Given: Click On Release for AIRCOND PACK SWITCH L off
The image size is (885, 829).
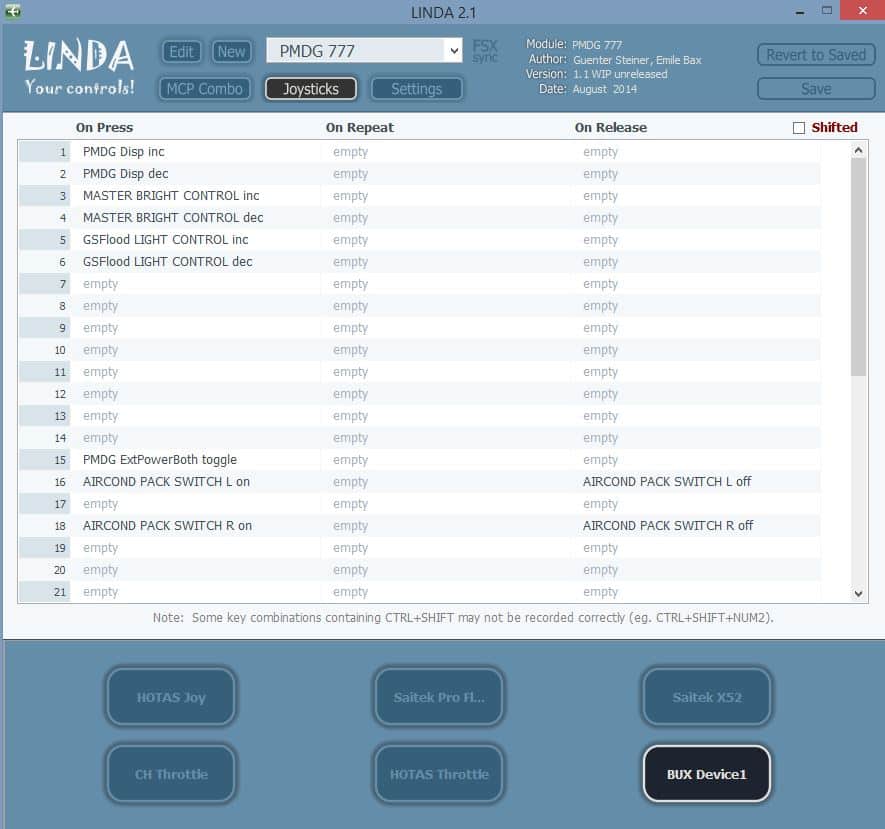Looking at the screenshot, I should (667, 482).
